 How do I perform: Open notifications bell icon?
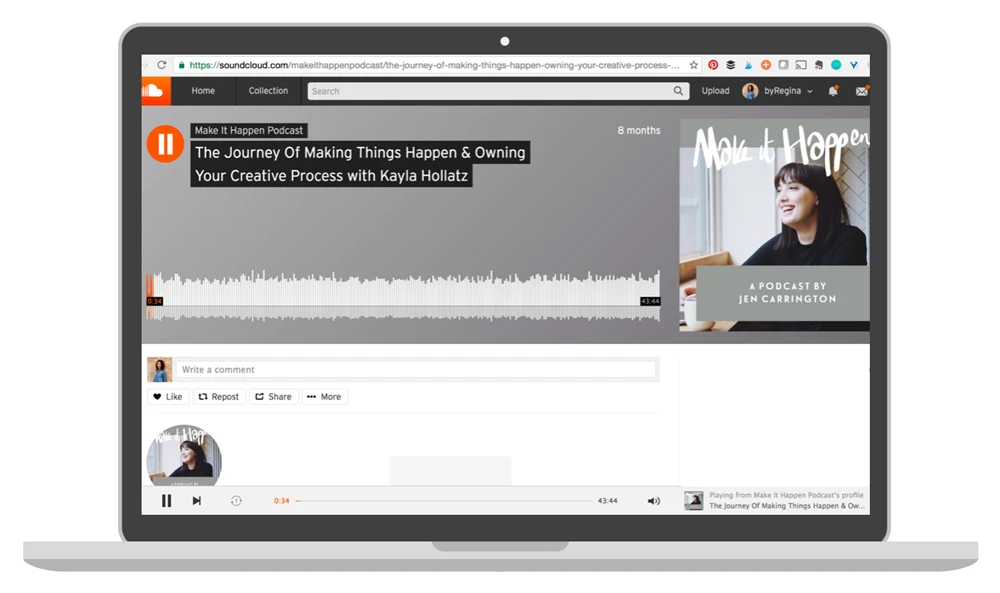(x=833, y=91)
